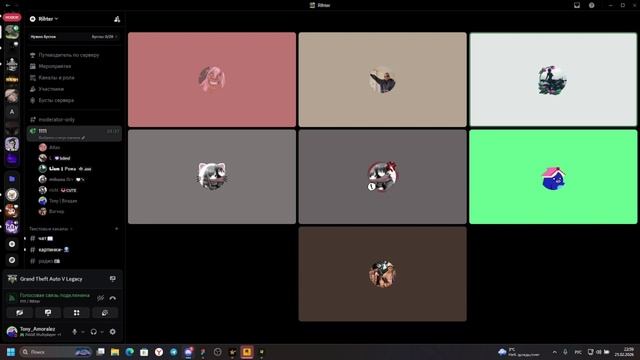Viewport: 640px width, 360px height.
Task: Collapse the Текстовые каналы category
Action: click(x=51, y=229)
